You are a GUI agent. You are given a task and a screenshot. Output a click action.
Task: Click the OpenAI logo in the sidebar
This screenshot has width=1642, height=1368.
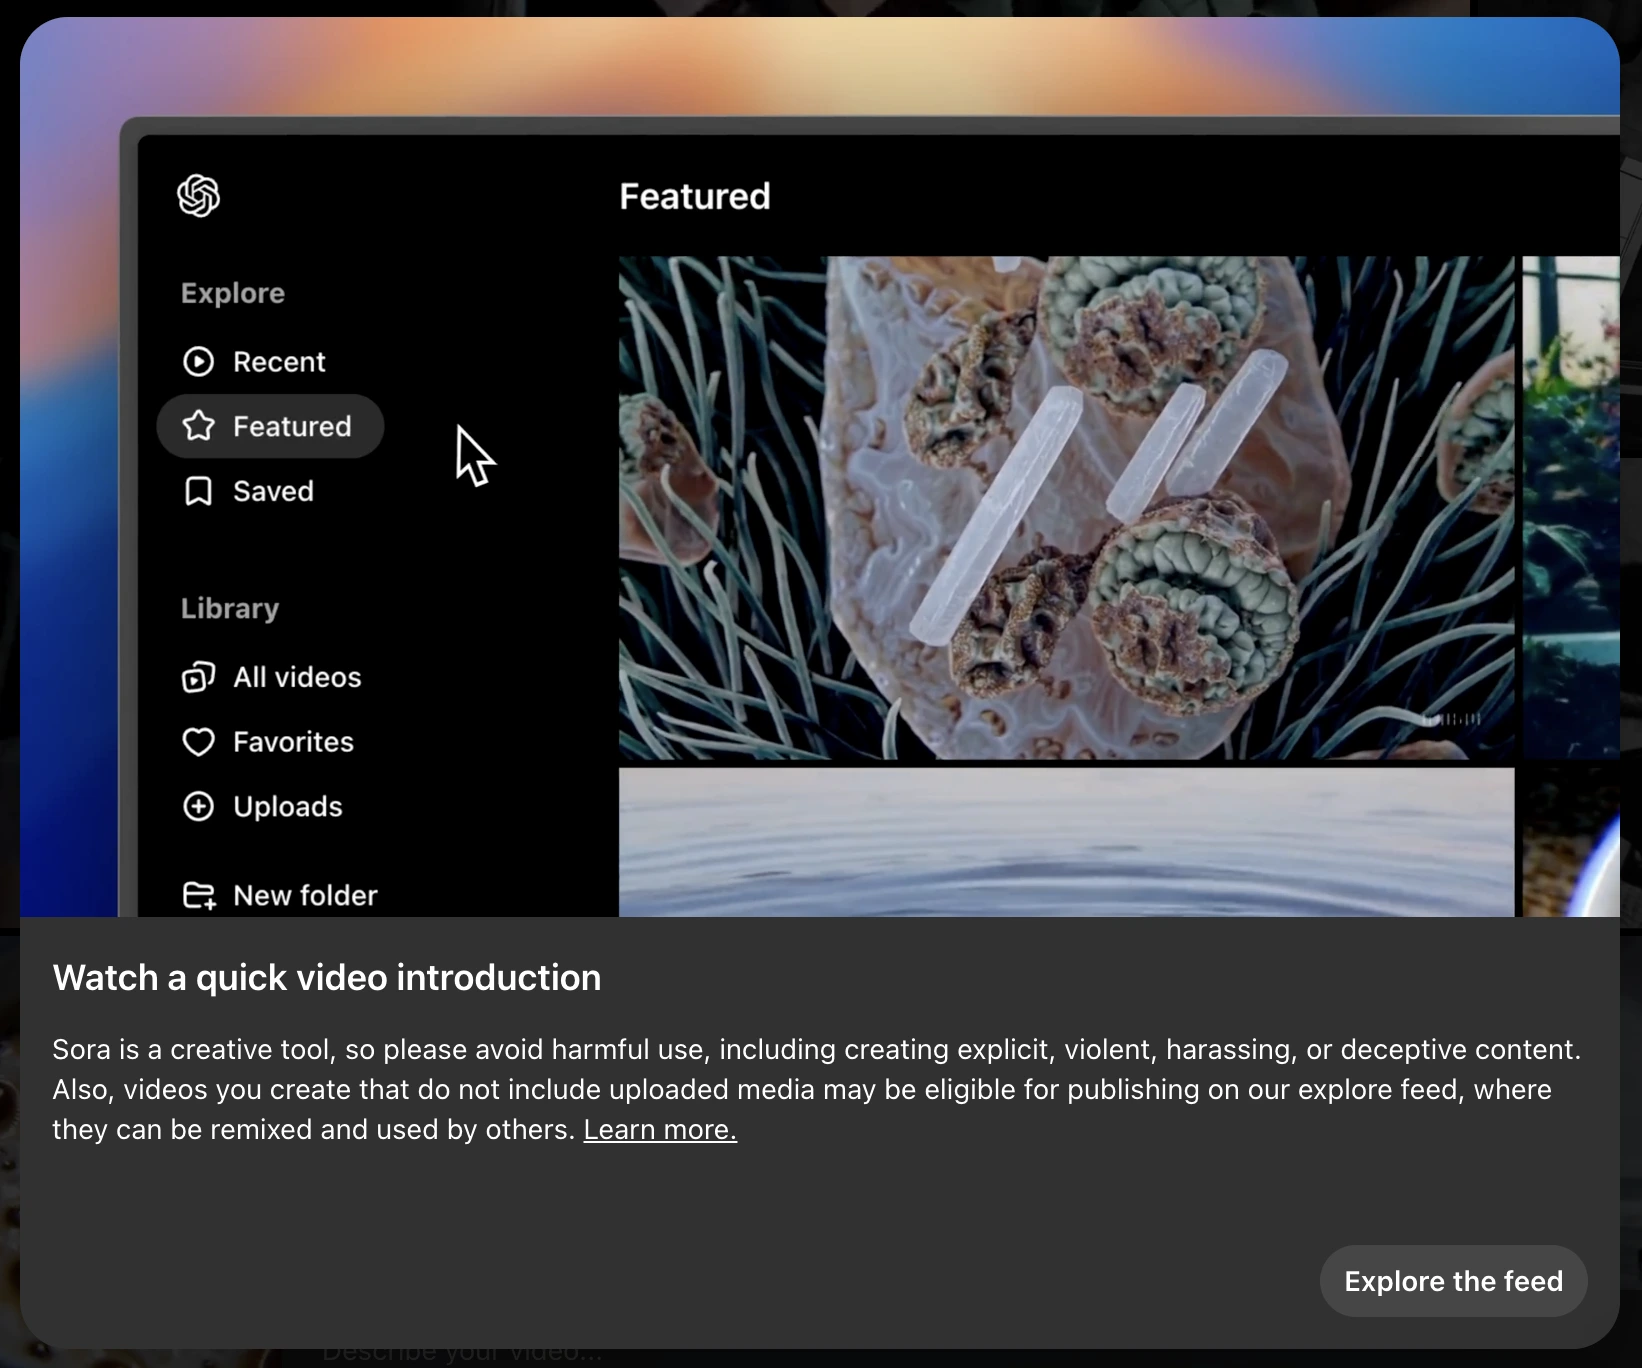click(x=198, y=195)
